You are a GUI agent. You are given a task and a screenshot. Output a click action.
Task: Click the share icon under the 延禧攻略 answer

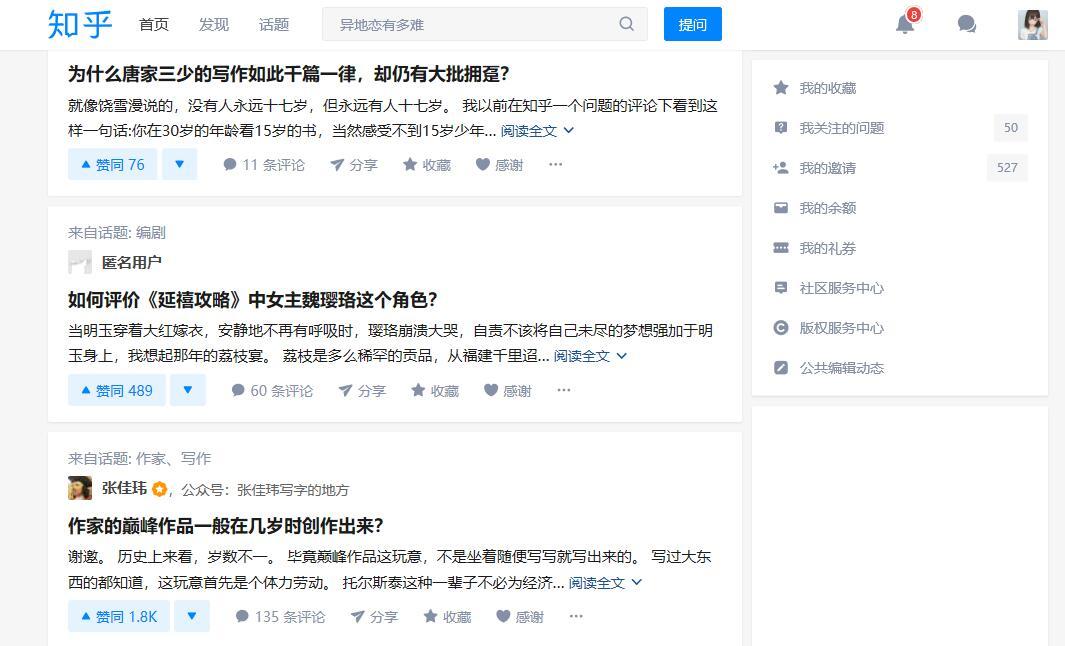347,390
